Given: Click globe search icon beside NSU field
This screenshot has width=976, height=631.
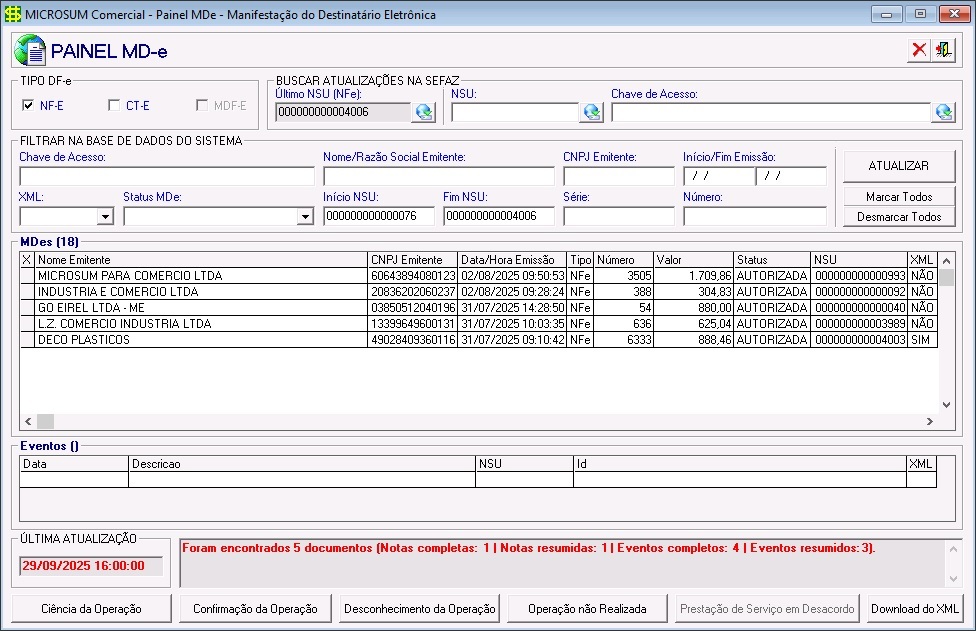Looking at the screenshot, I should (591, 112).
